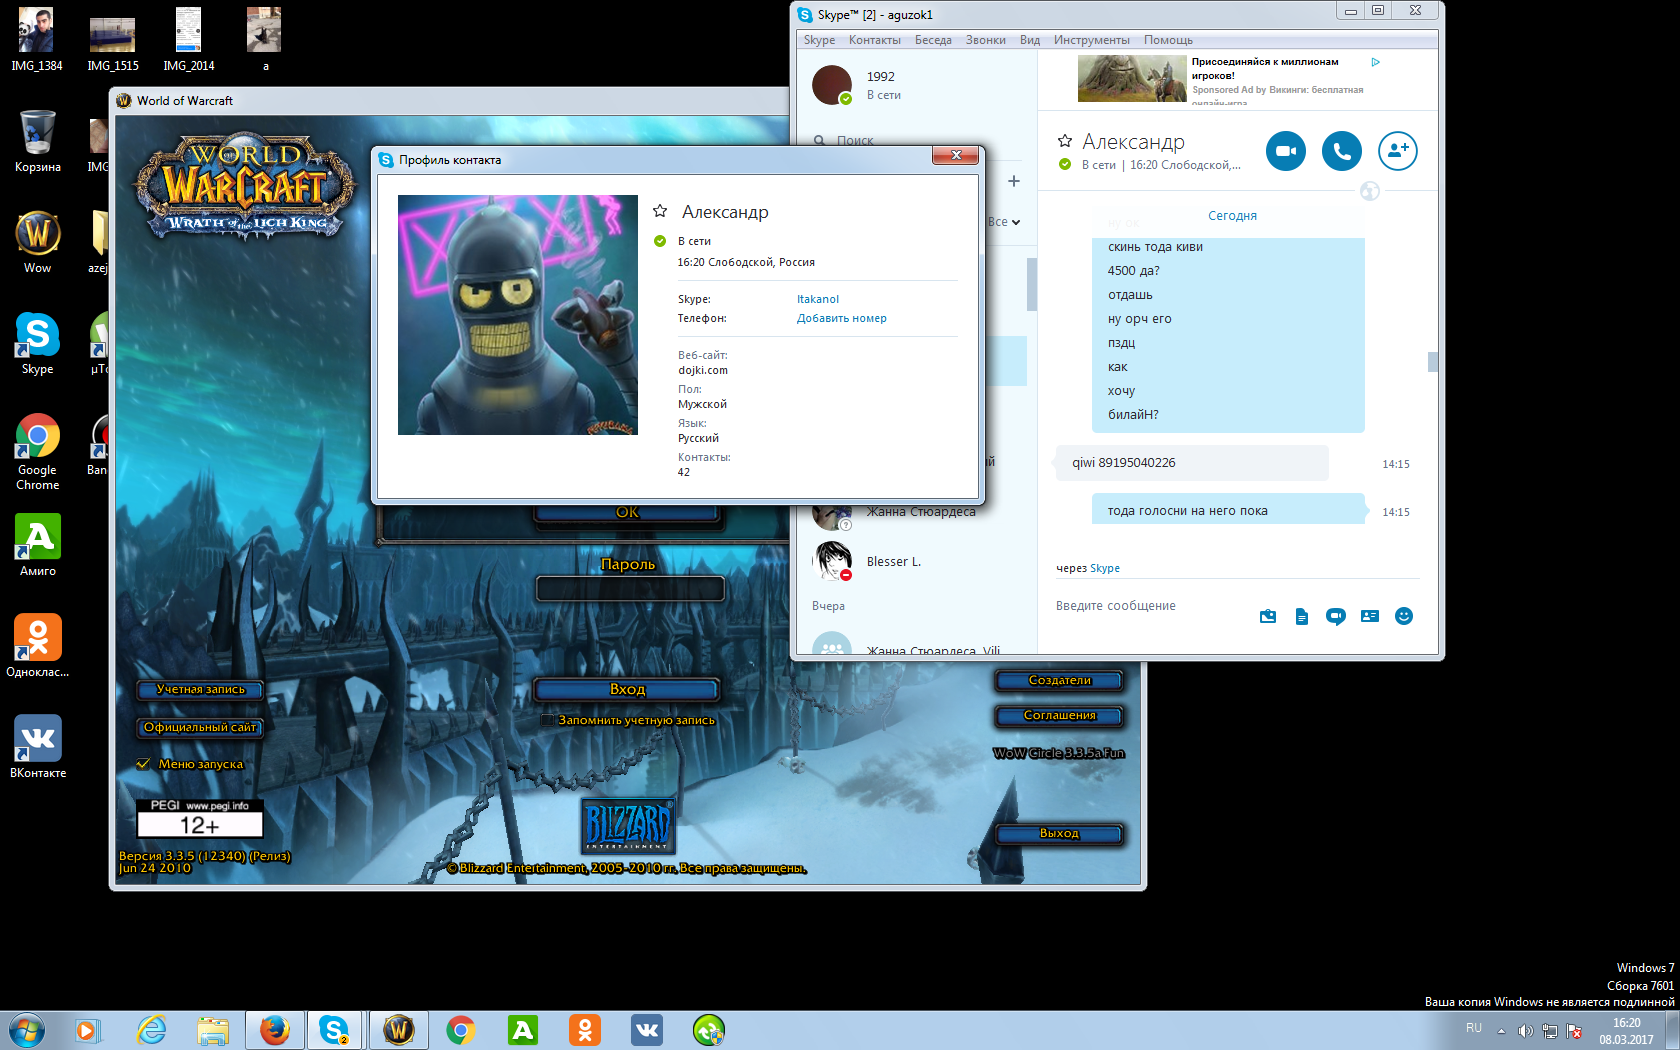Enable 'Запомнить учетную запись' checkbox

tap(547, 720)
